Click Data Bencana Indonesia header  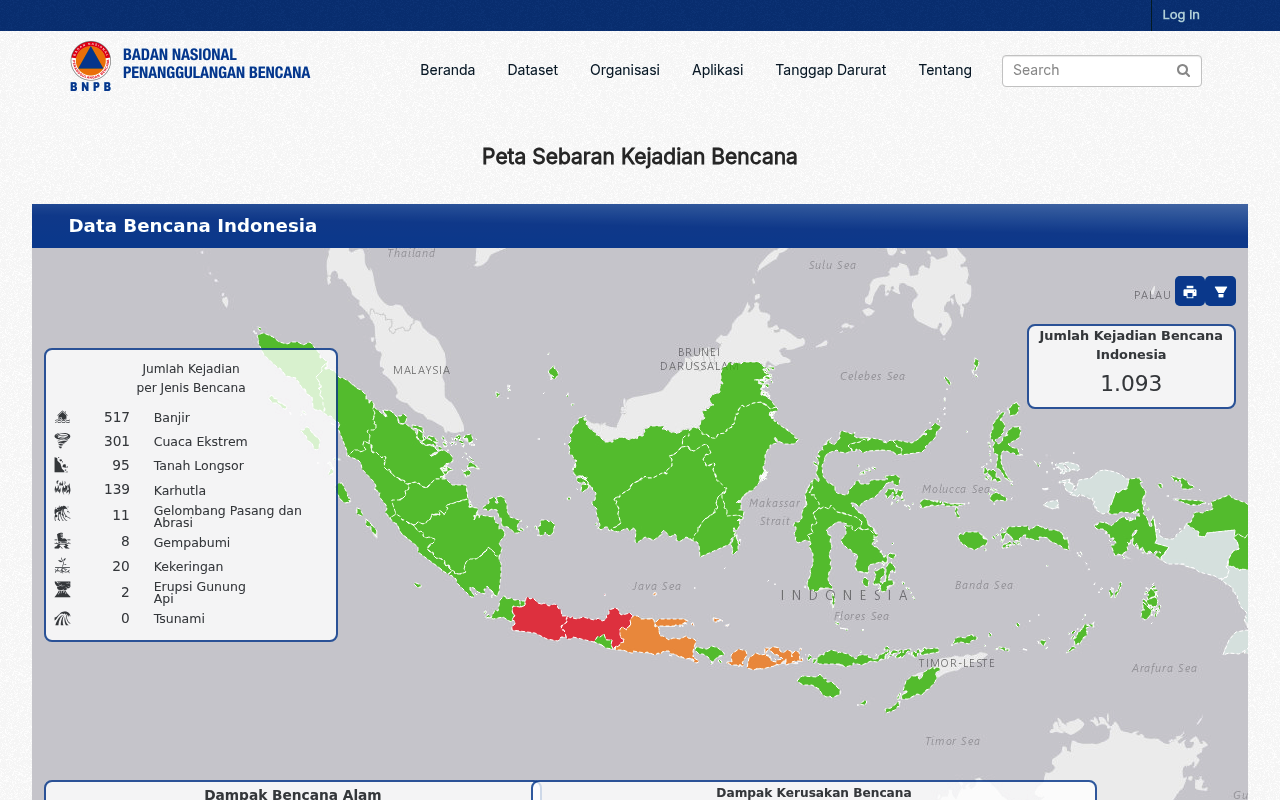tap(193, 226)
